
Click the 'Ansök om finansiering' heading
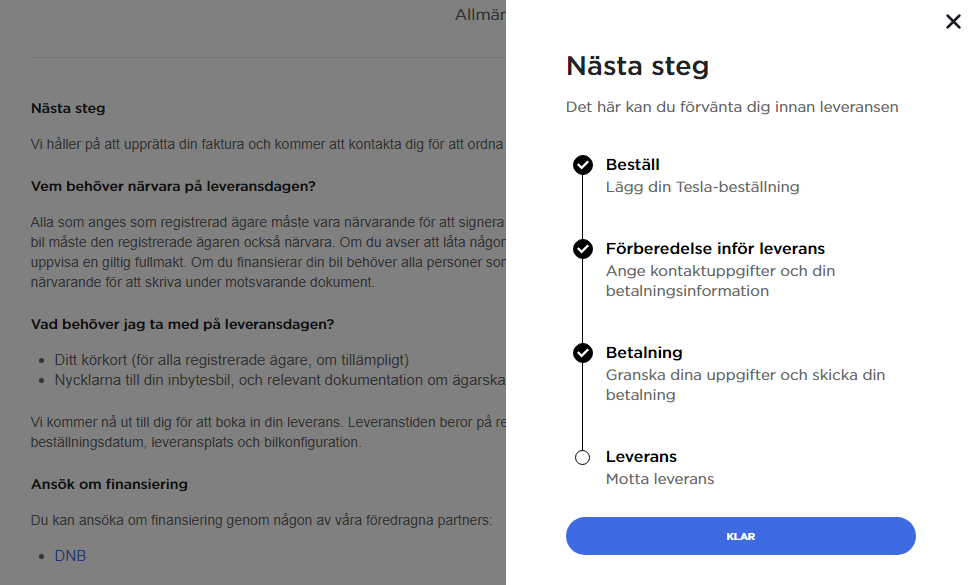click(109, 484)
